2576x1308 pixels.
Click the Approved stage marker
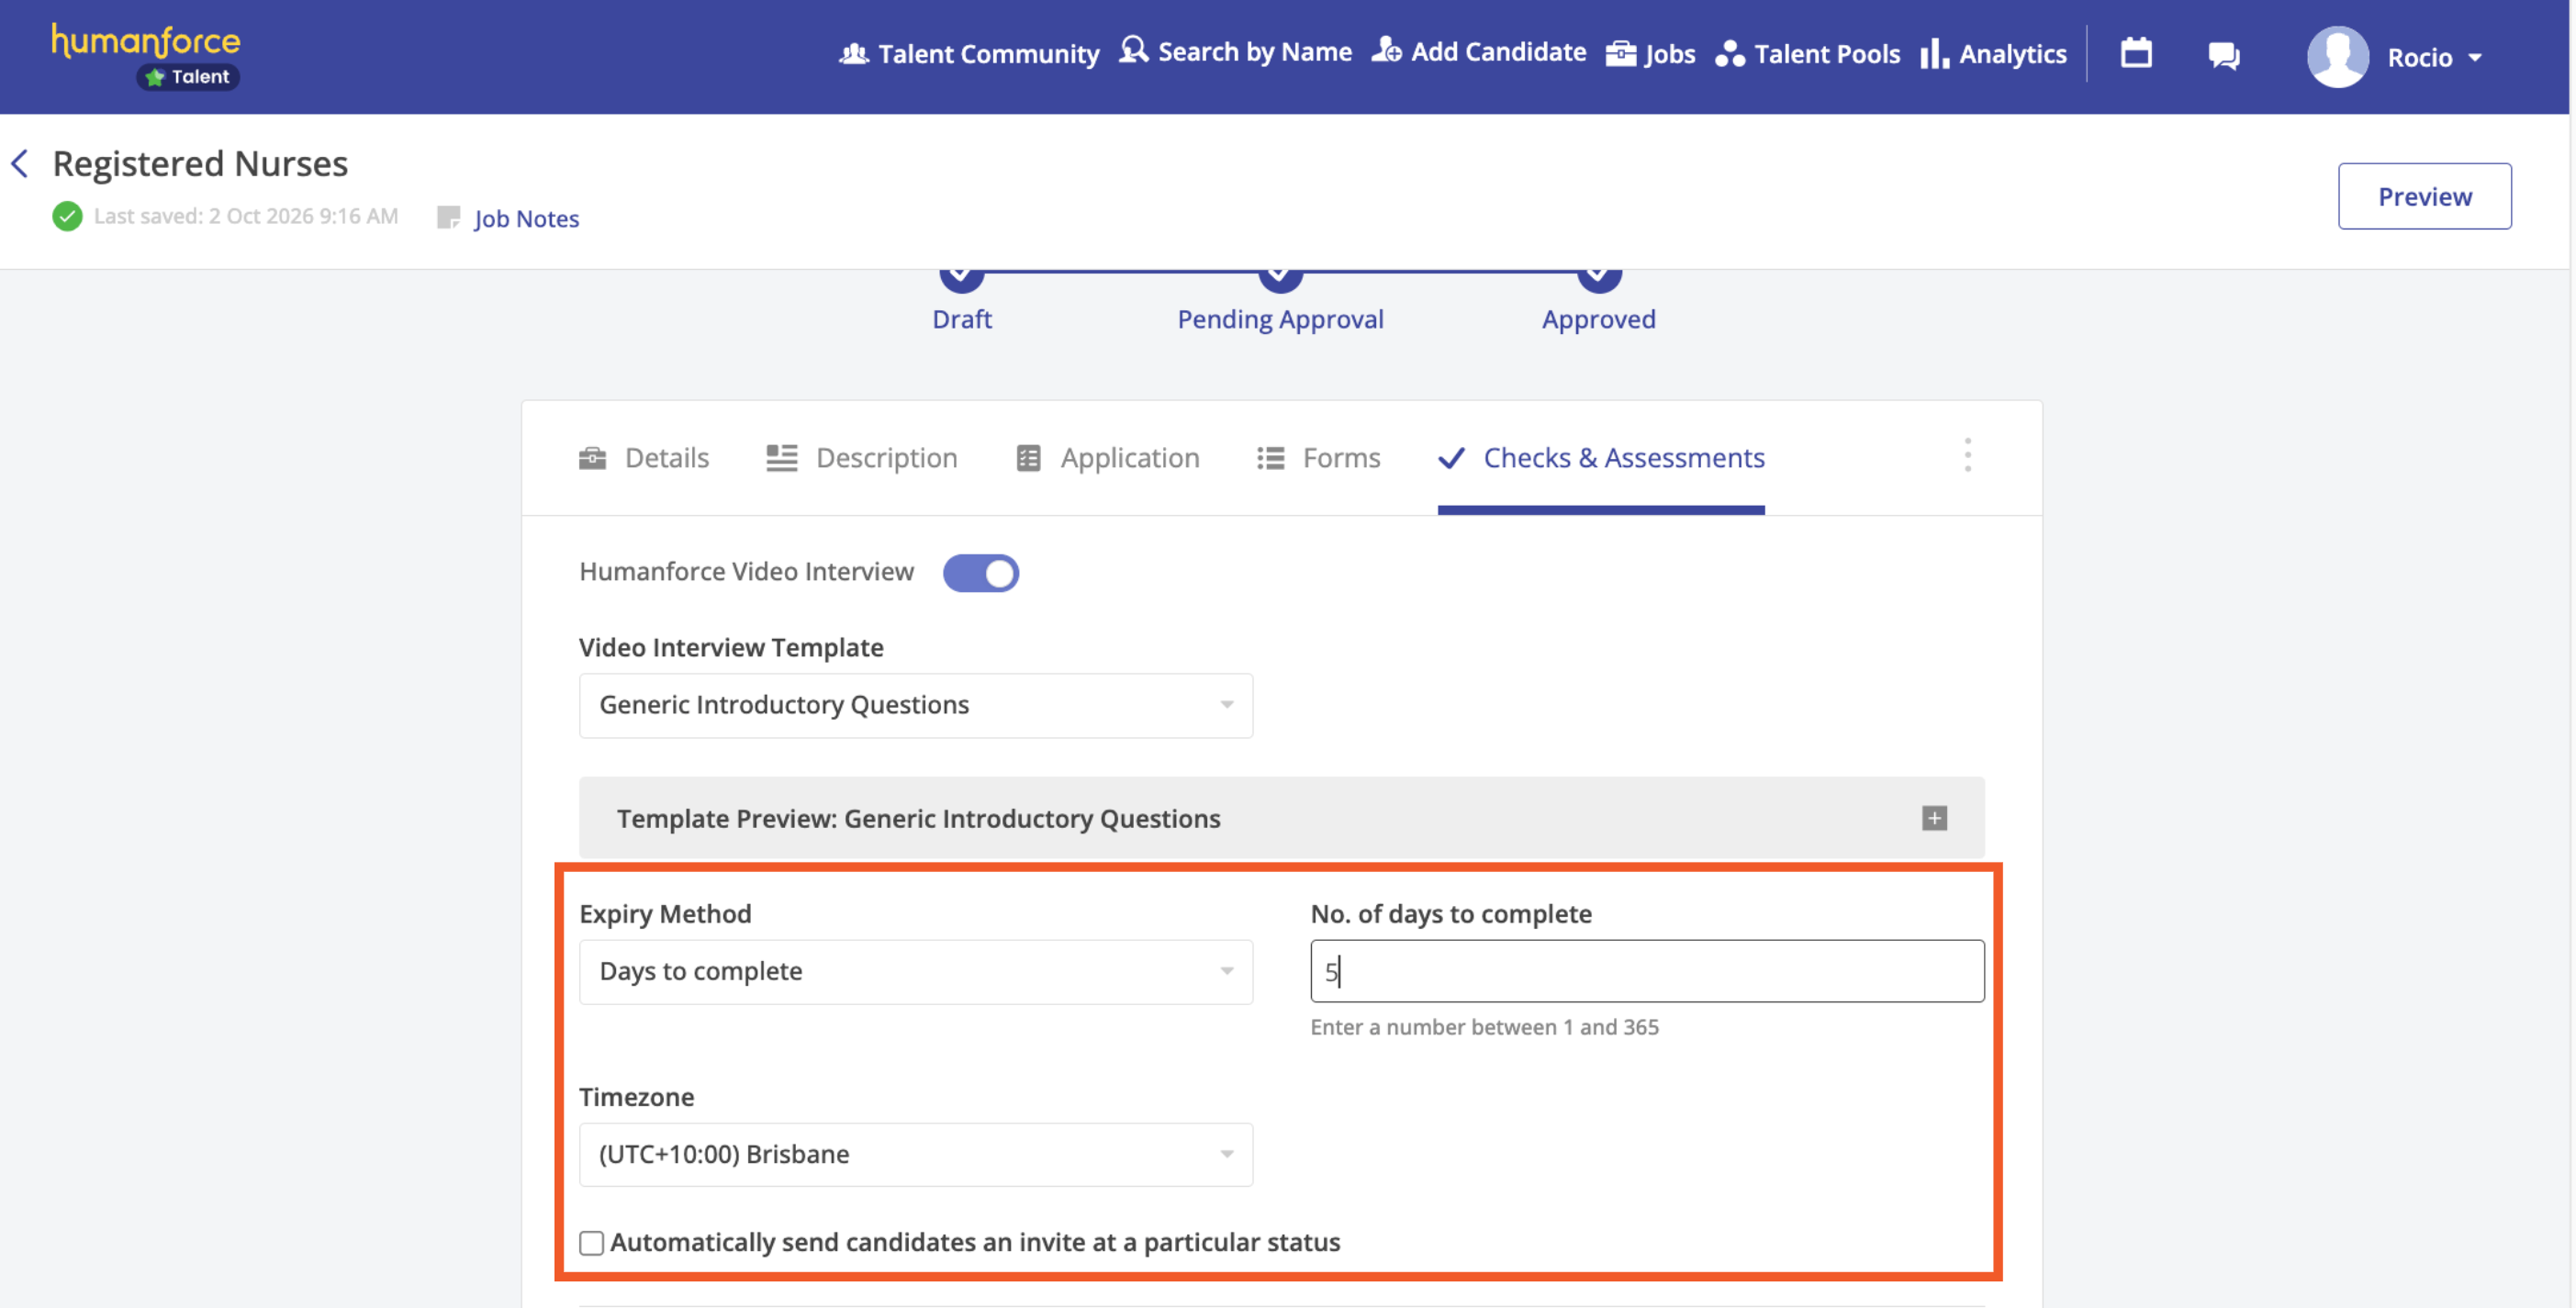(1599, 279)
